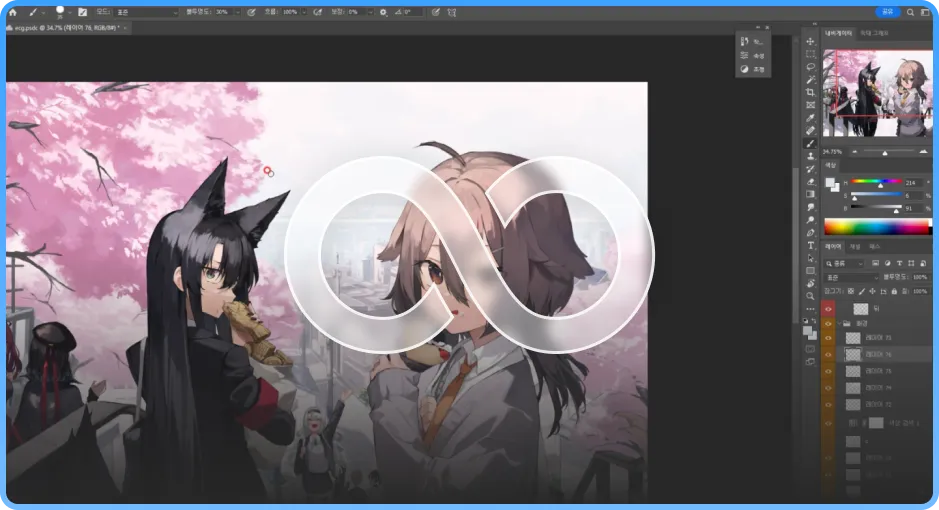Select the Rectangle shape tool

coord(810,271)
